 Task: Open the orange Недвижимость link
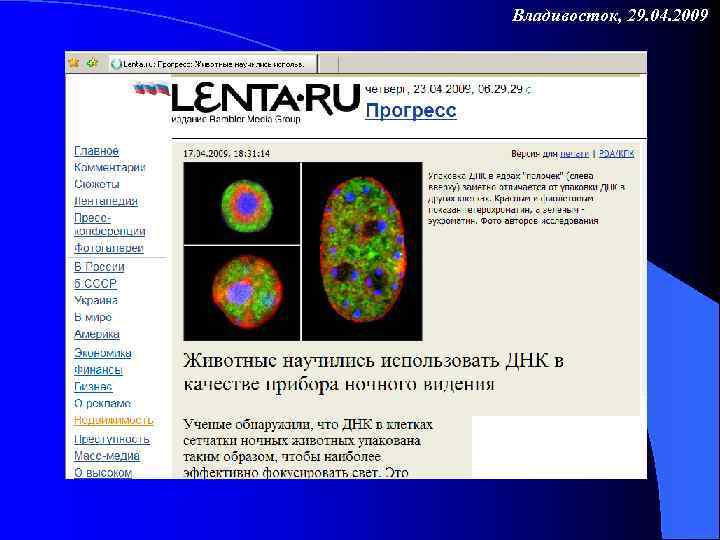coord(113,420)
